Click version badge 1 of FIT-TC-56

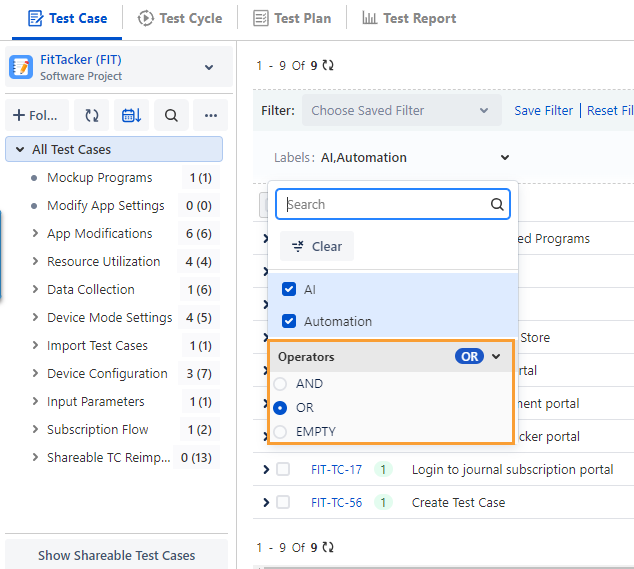[383, 503]
